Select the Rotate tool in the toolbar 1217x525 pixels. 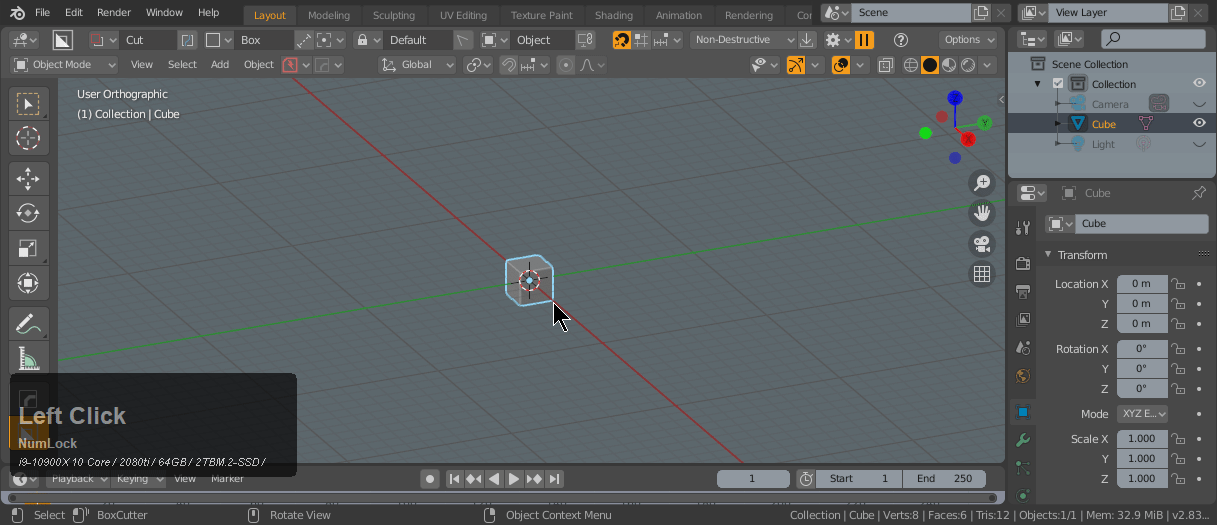tap(28, 213)
